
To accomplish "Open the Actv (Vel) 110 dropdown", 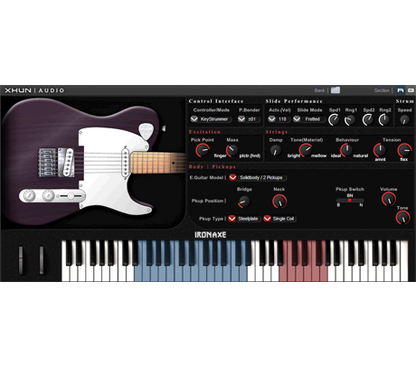I will click(x=278, y=119).
